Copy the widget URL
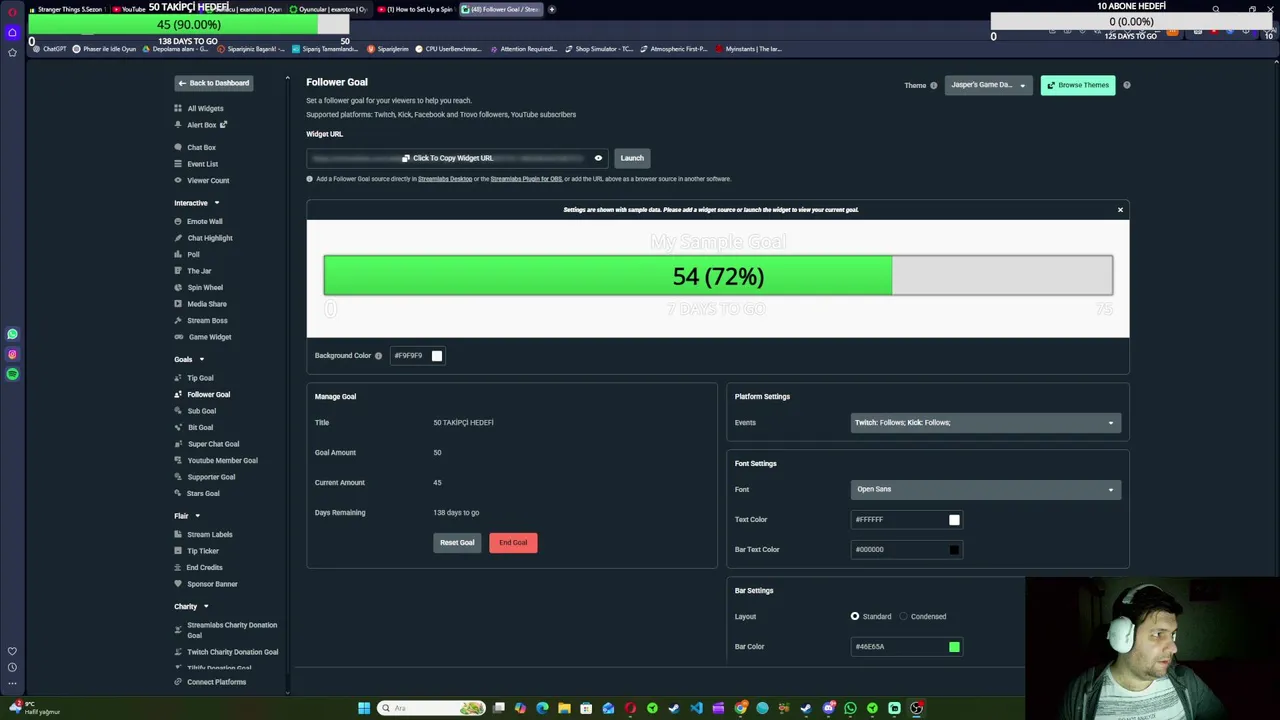The image size is (1280, 720). (448, 158)
